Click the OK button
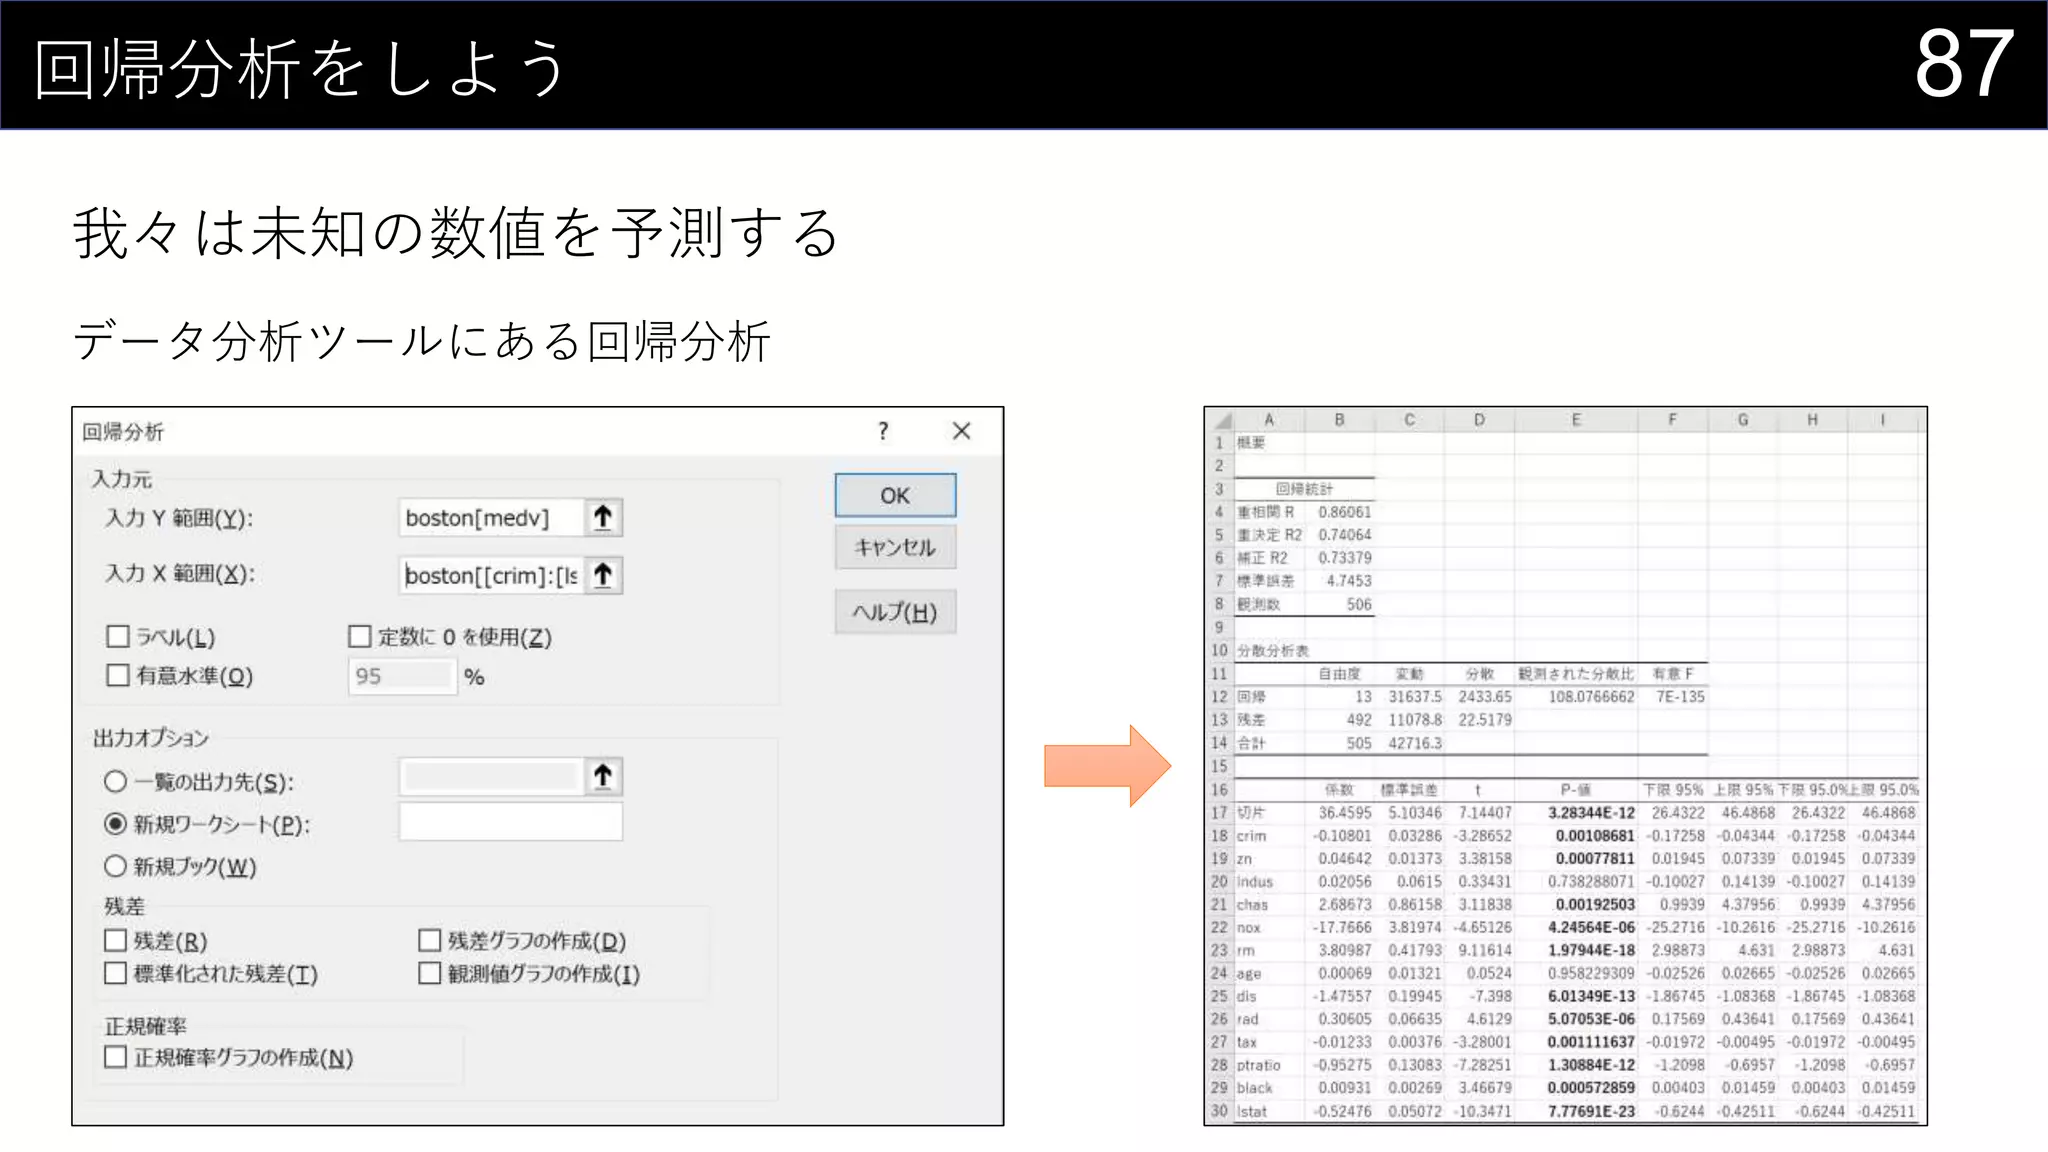The width and height of the screenshot is (2048, 1152). click(x=895, y=495)
